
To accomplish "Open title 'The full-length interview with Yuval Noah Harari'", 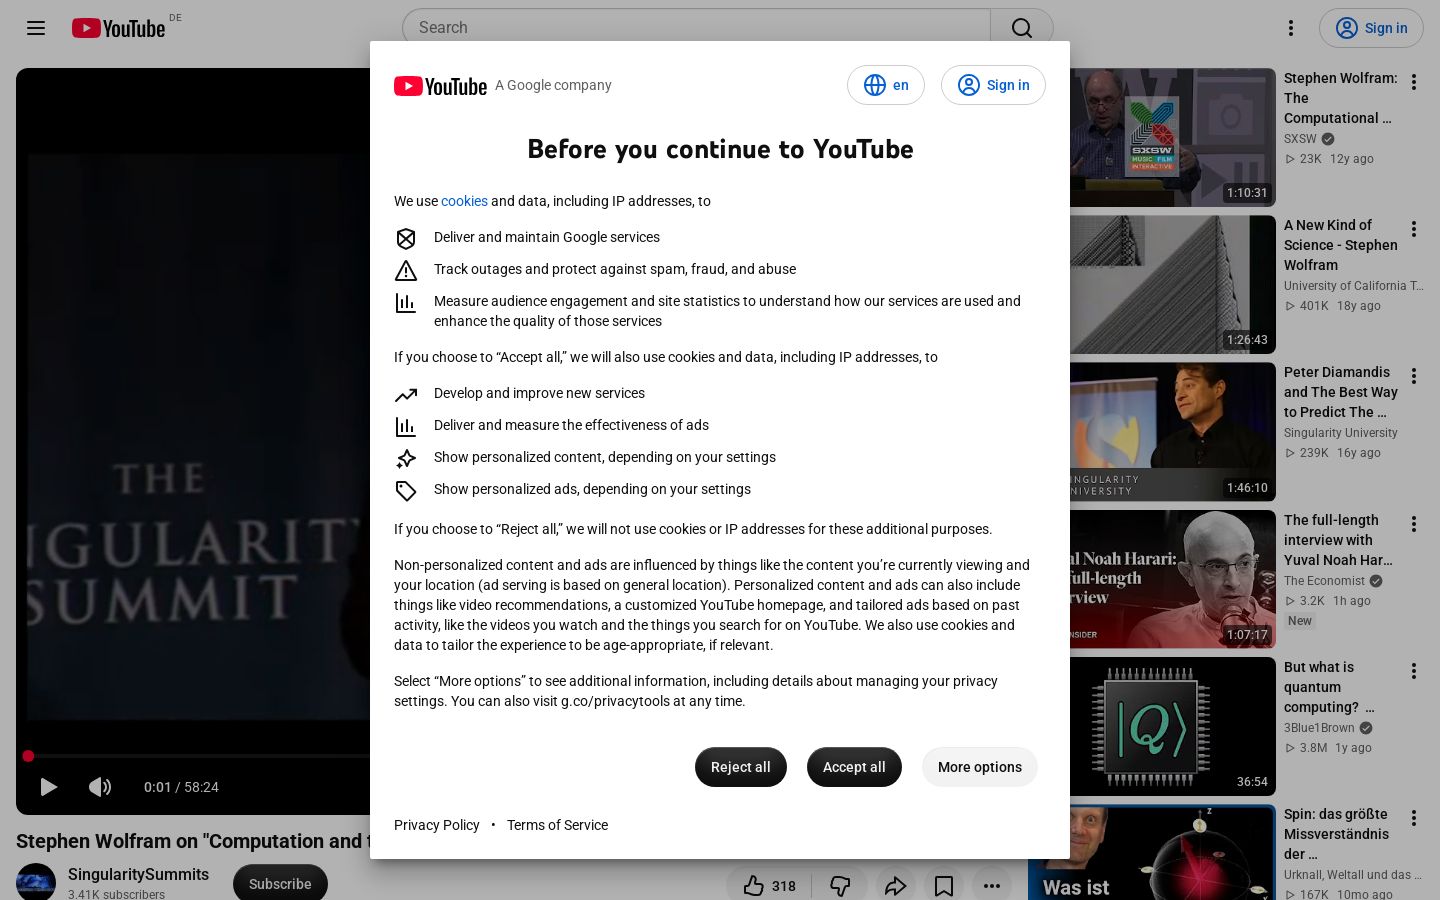I will [1339, 540].
